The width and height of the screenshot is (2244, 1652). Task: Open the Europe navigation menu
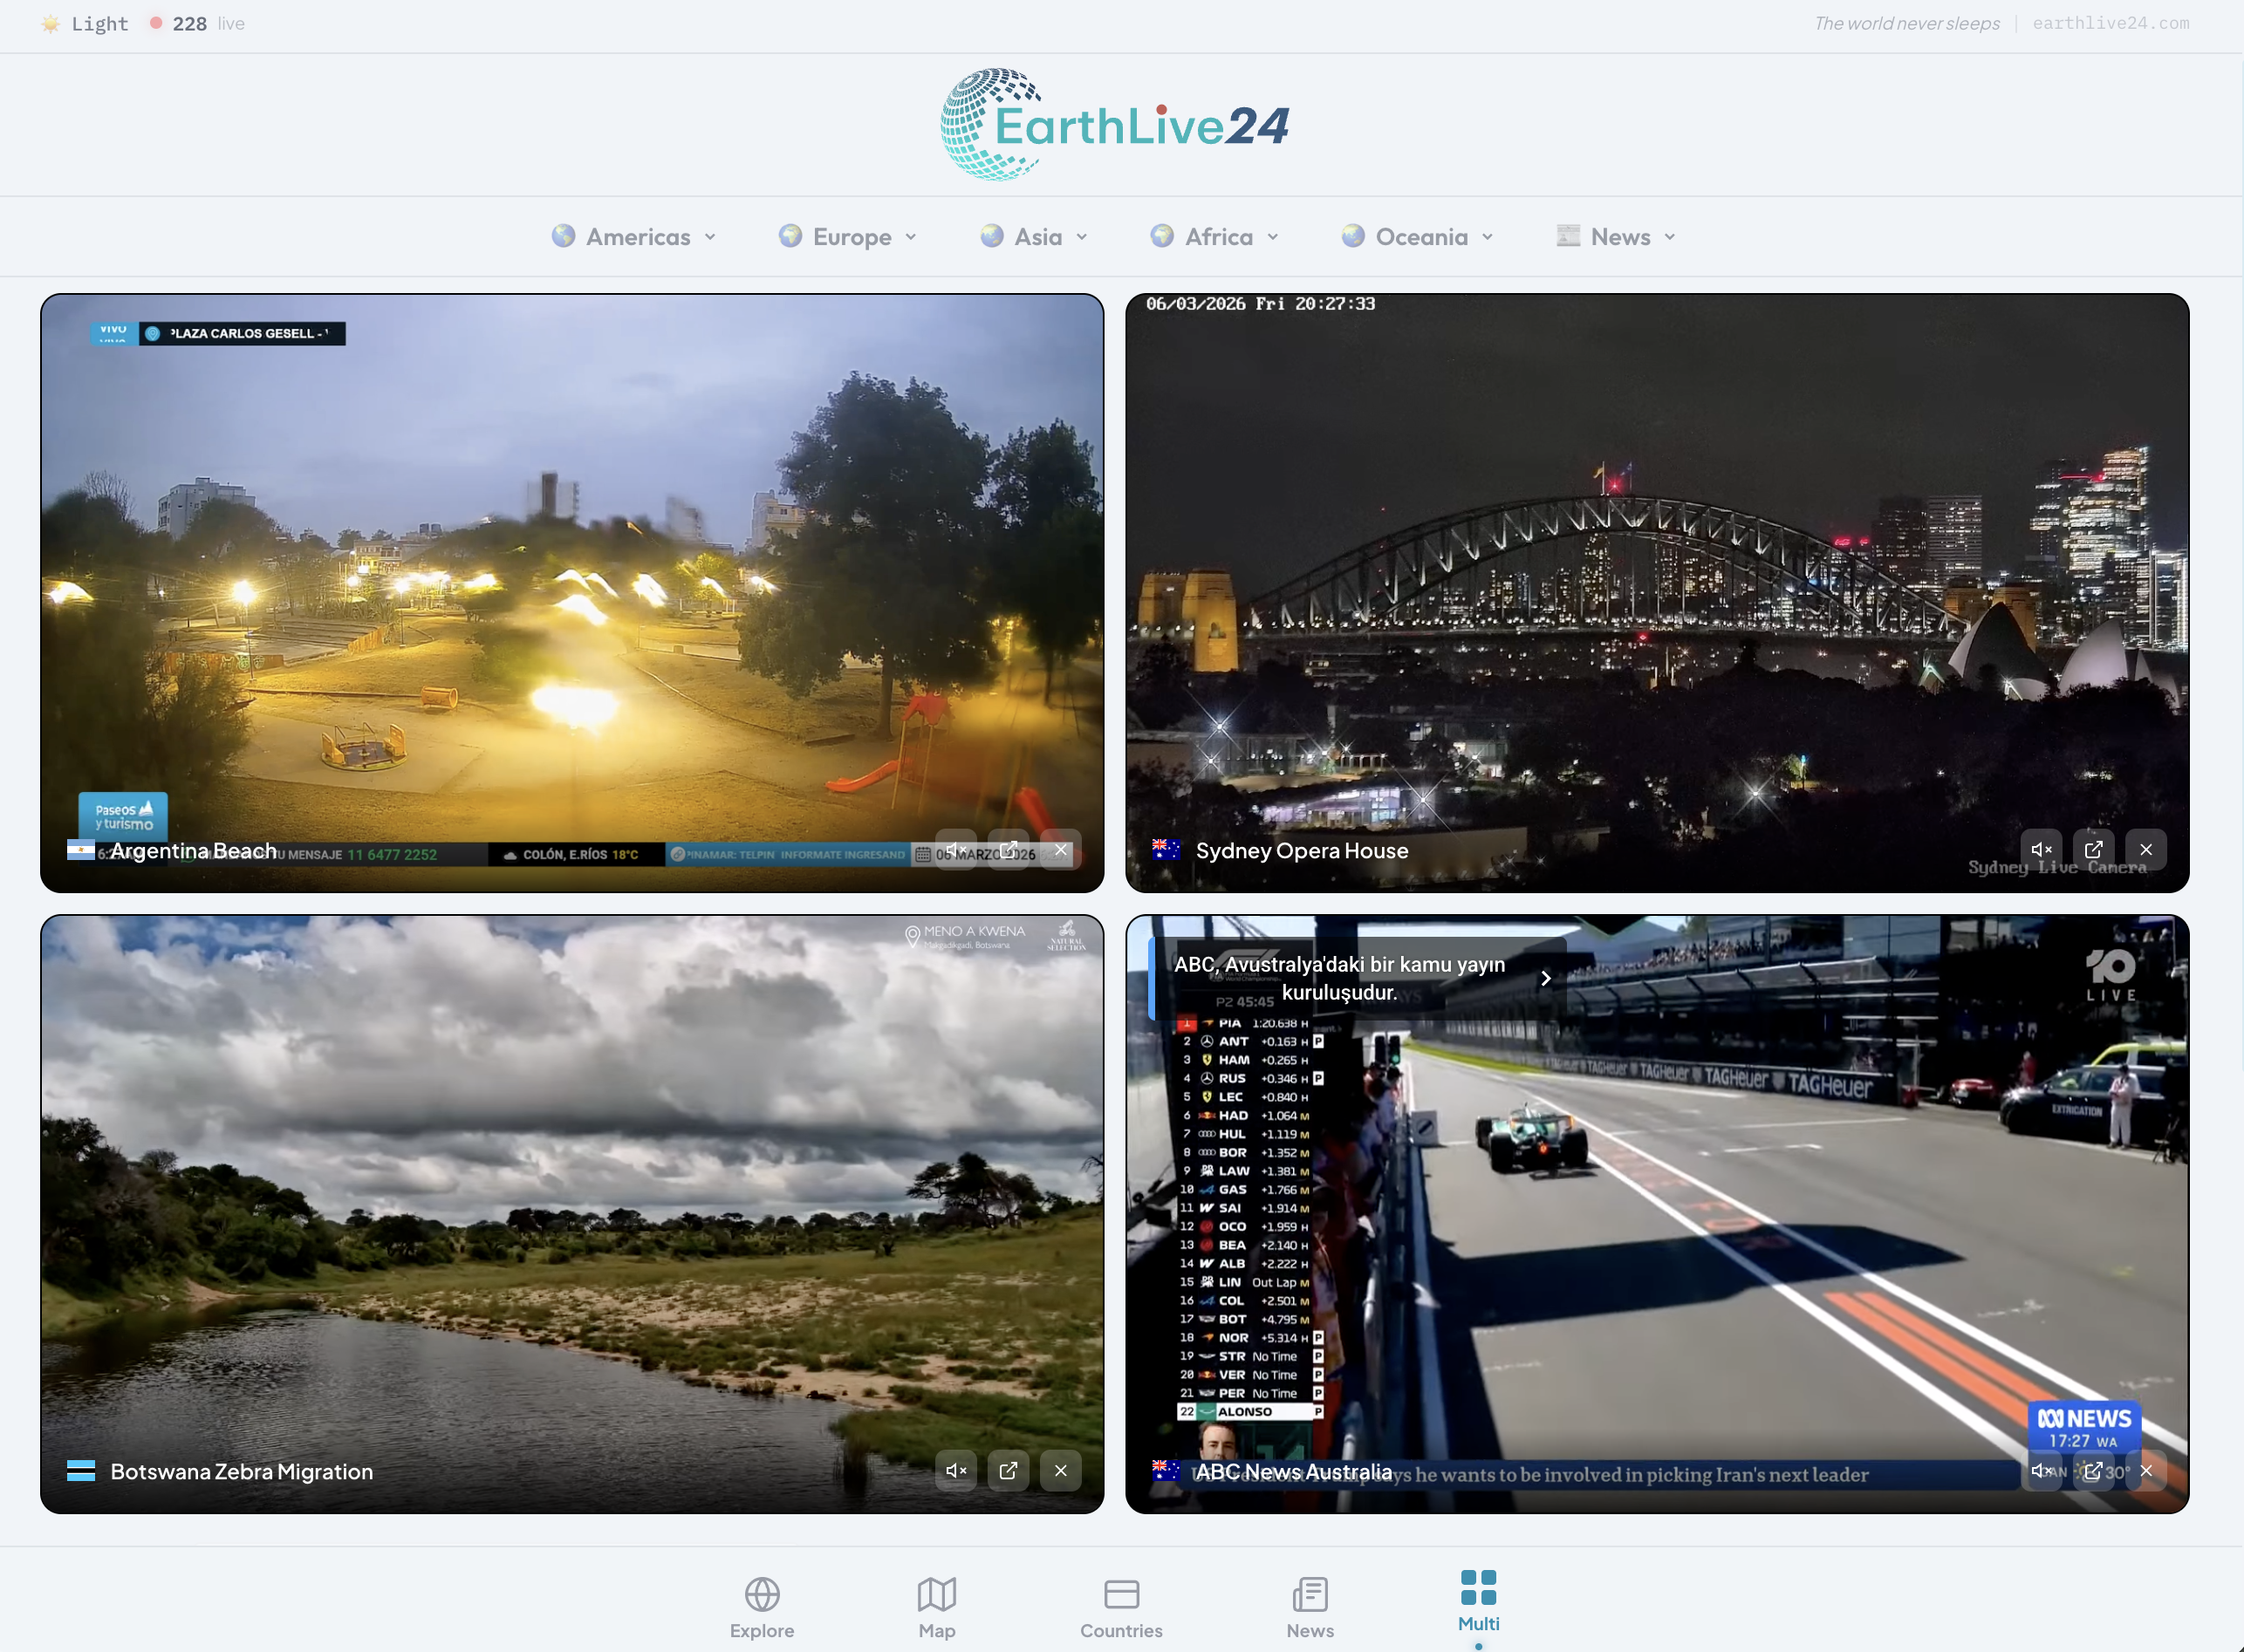click(847, 236)
